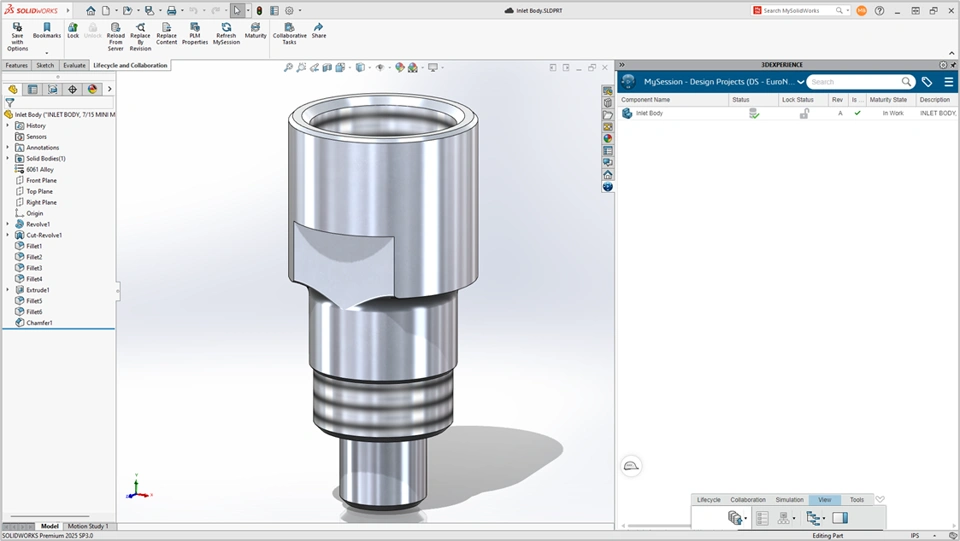Viewport: 960px width, 541px height.
Task: Click the tag icon in the 3DEXPERIENCE header
Action: pos(927,82)
